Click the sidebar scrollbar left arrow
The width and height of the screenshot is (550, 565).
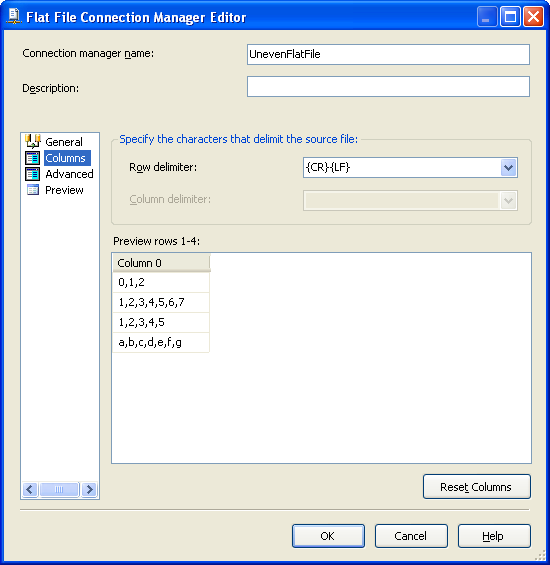click(30, 489)
